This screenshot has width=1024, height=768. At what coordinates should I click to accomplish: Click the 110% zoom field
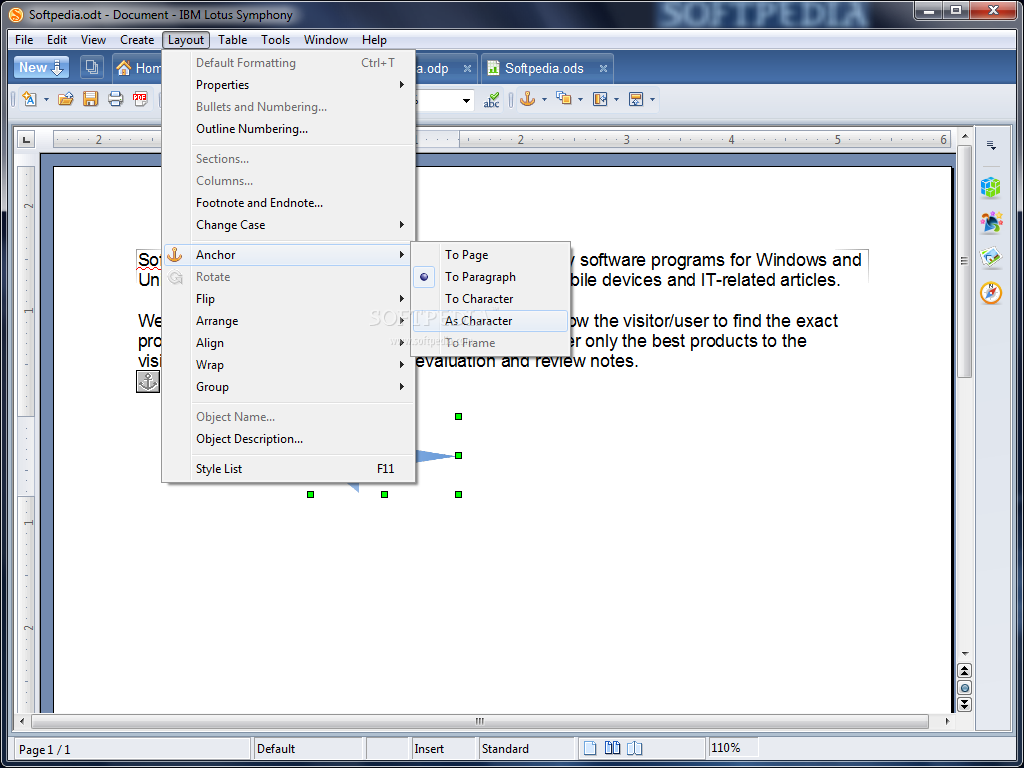(734, 748)
